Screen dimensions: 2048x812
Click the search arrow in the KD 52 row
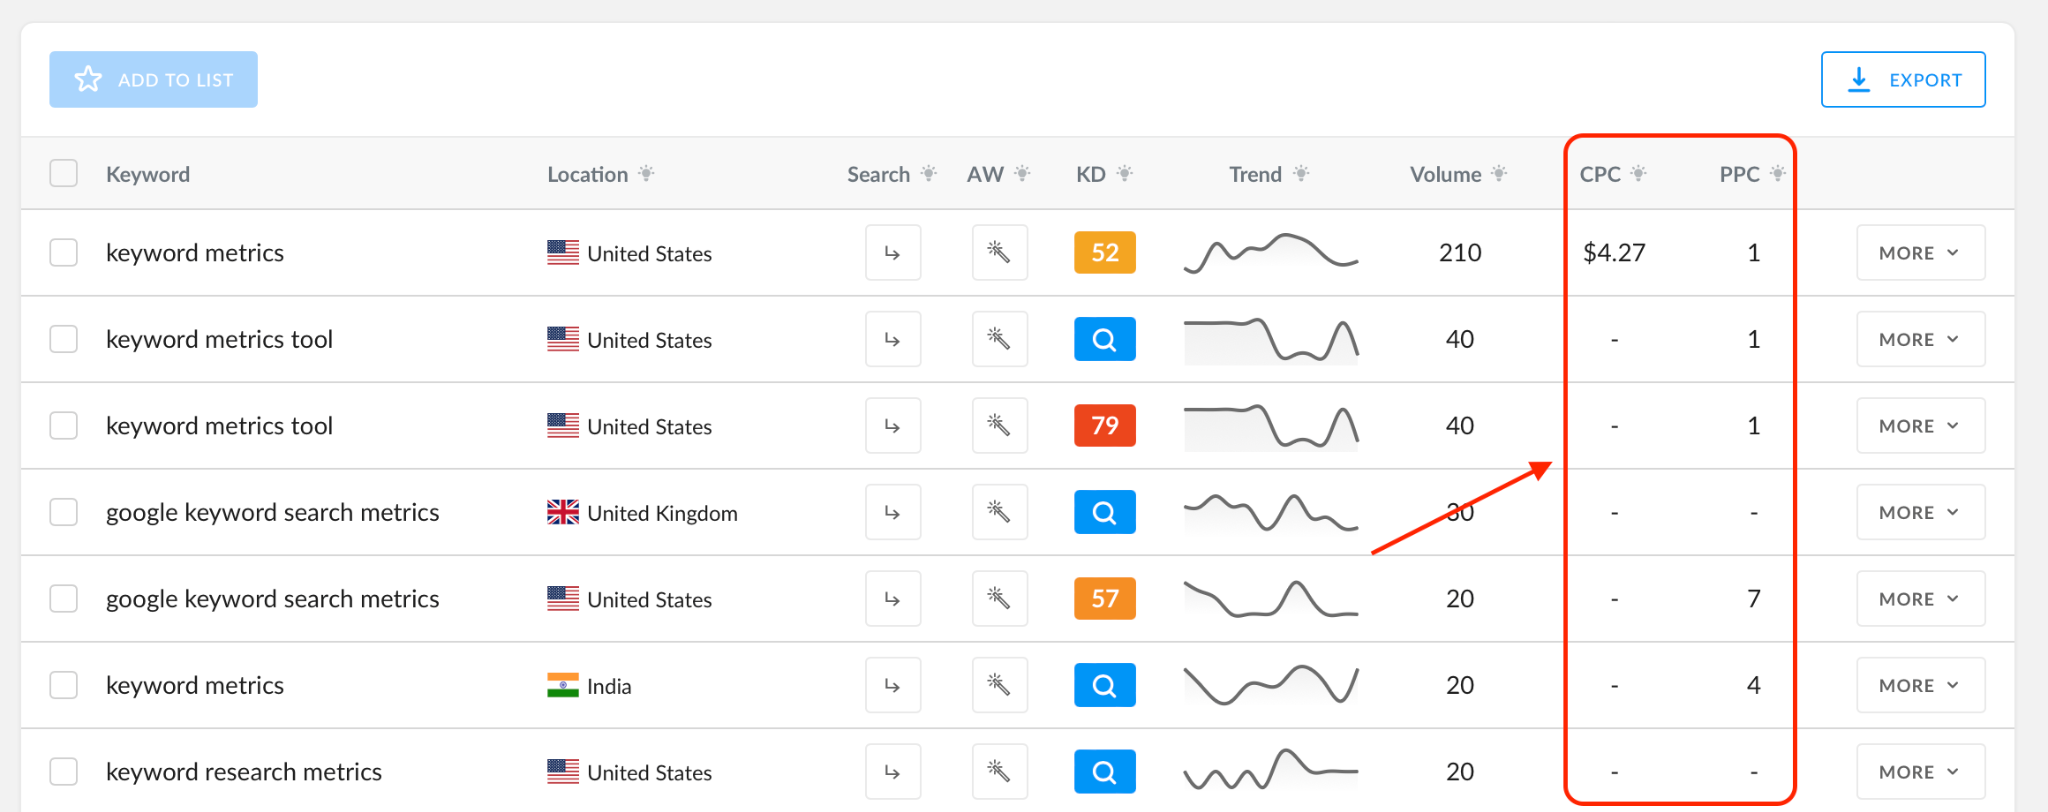[x=893, y=253]
